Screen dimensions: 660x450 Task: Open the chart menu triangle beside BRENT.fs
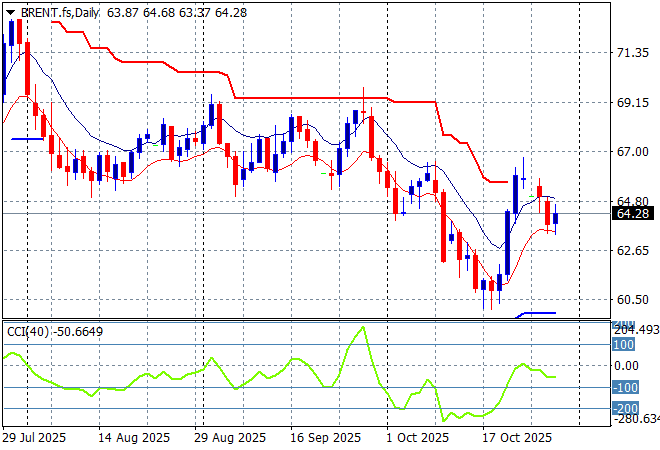click(x=10, y=13)
